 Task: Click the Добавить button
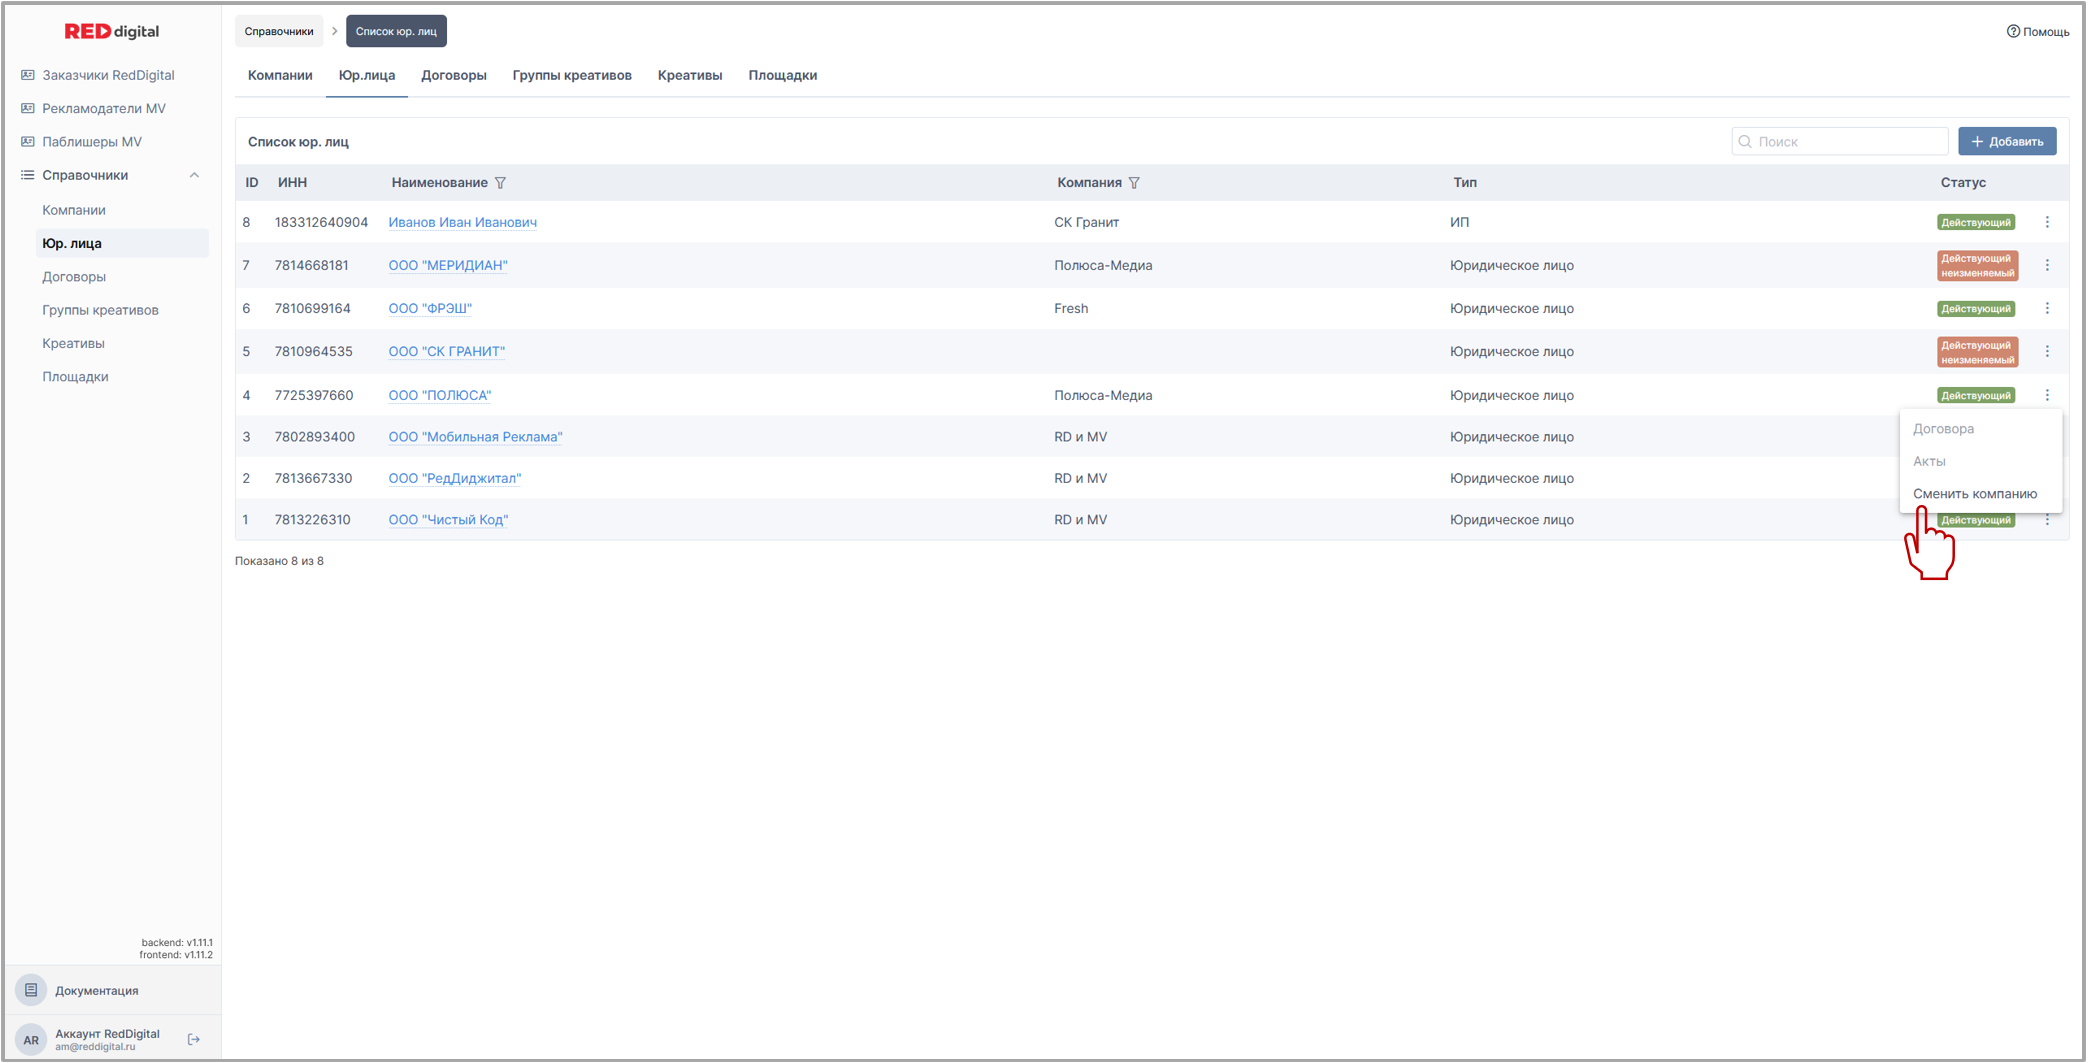[x=2006, y=141]
